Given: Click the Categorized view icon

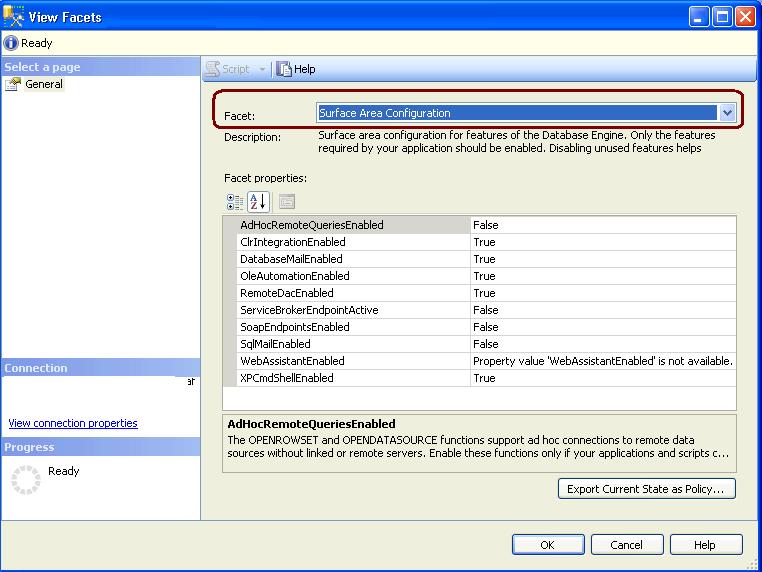Looking at the screenshot, I should click(235, 201).
